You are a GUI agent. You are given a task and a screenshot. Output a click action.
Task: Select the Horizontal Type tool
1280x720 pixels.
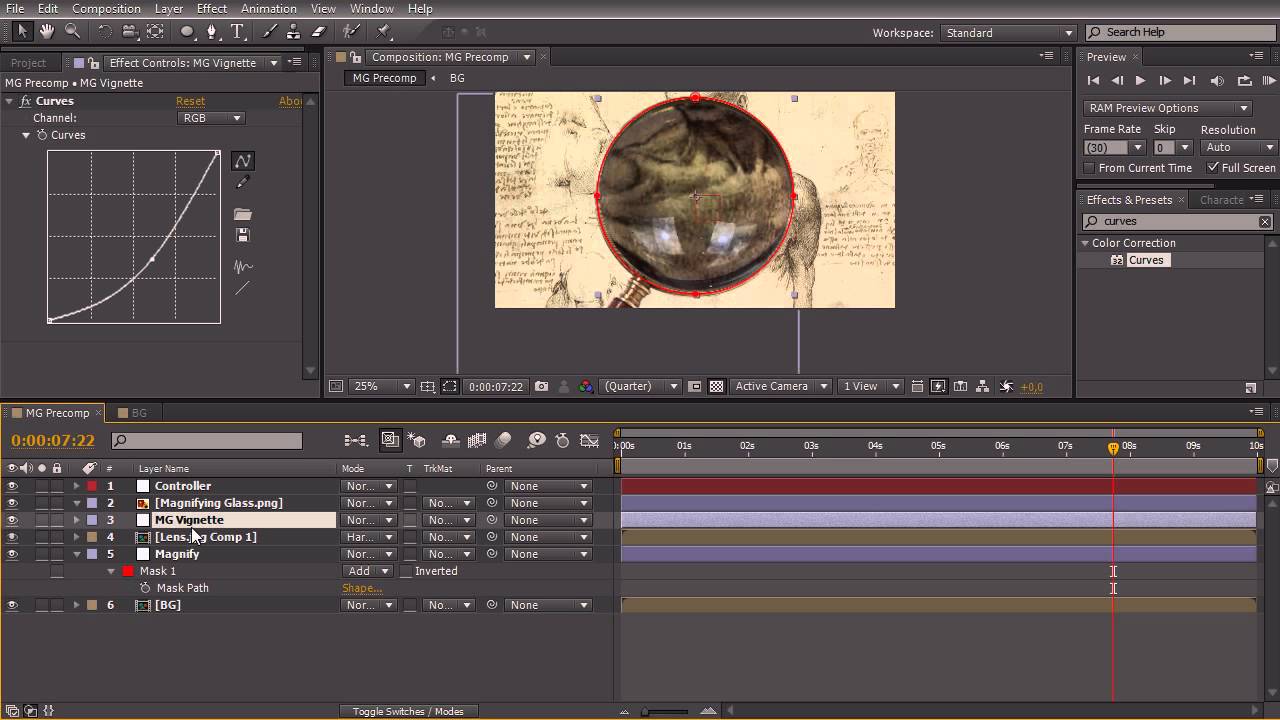237,32
